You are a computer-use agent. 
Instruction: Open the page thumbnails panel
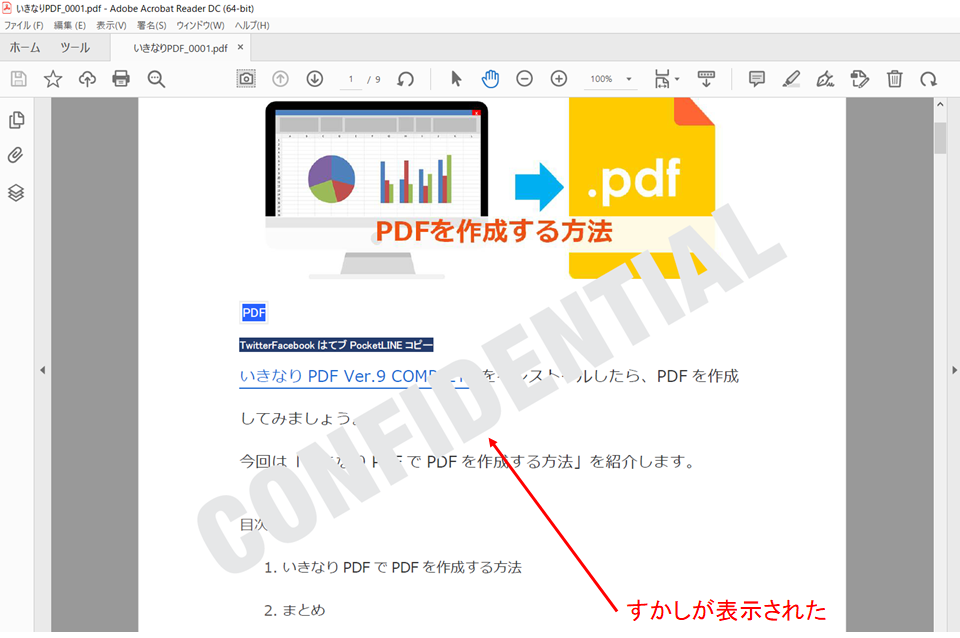click(x=17, y=120)
